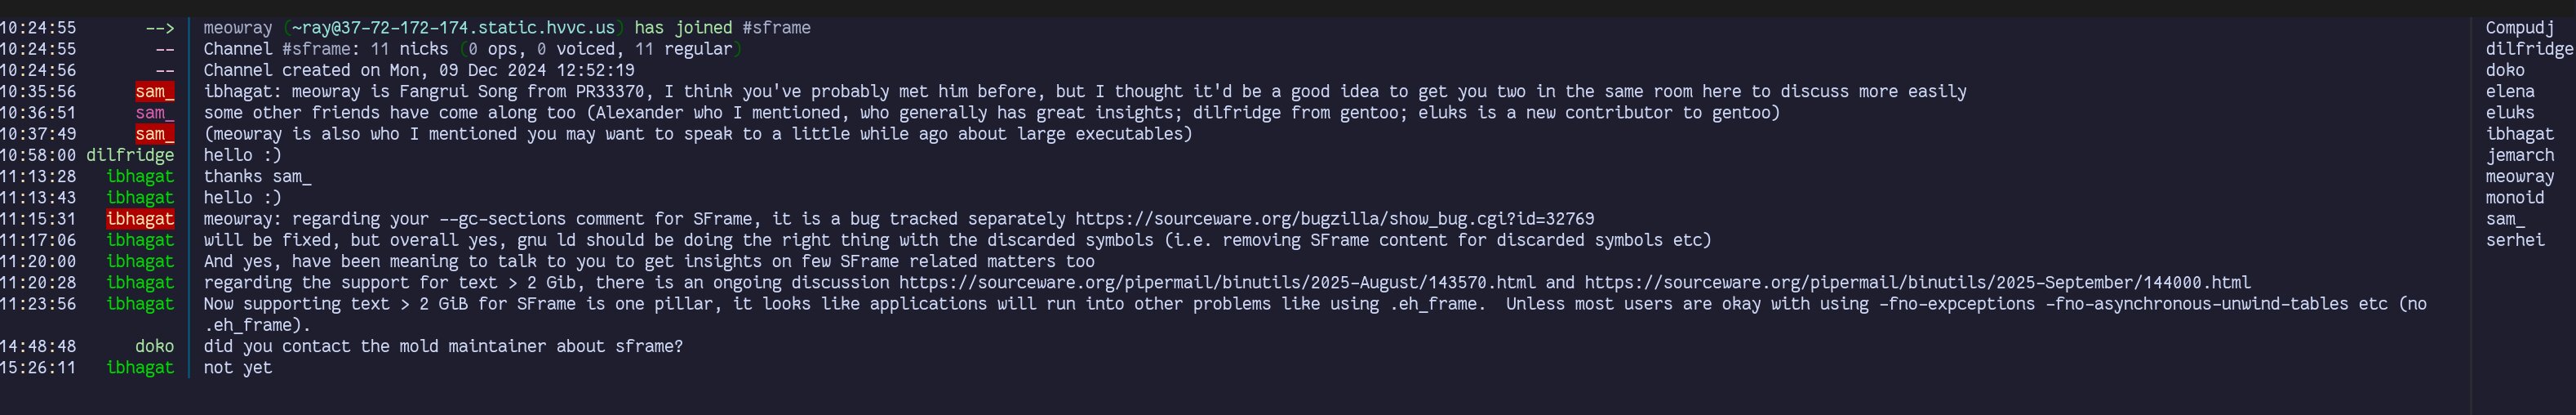Click dilfridge nick at 10:58:00 message
Image resolution: width=2576 pixels, height=415 pixels.
[x=130, y=155]
